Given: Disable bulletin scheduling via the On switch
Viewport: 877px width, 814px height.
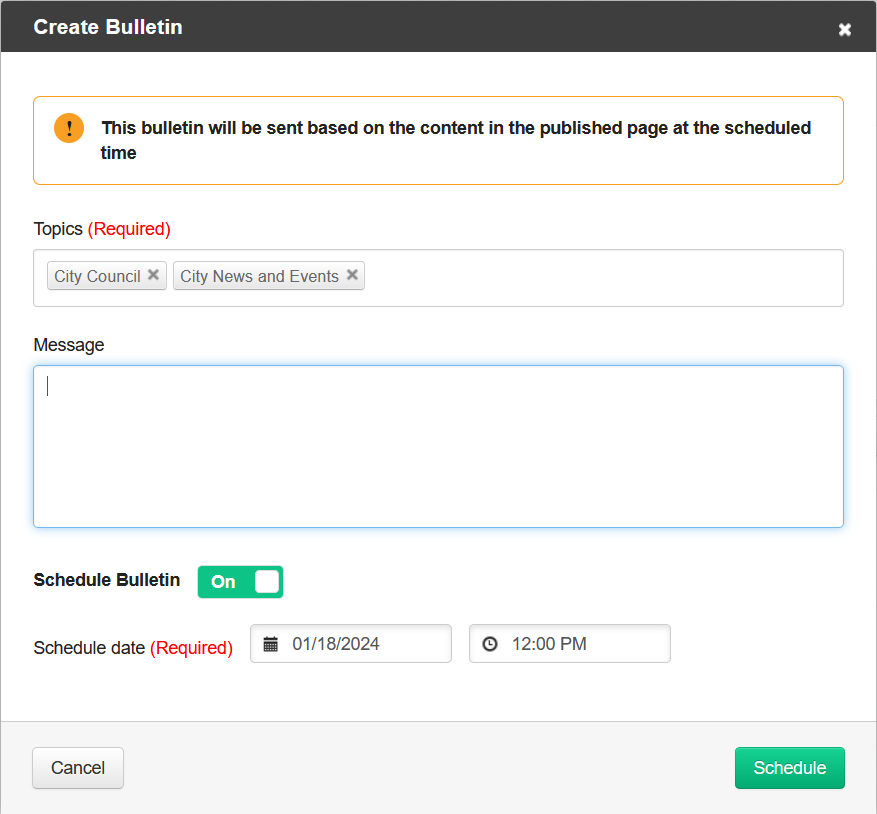Looking at the screenshot, I should [x=240, y=581].
